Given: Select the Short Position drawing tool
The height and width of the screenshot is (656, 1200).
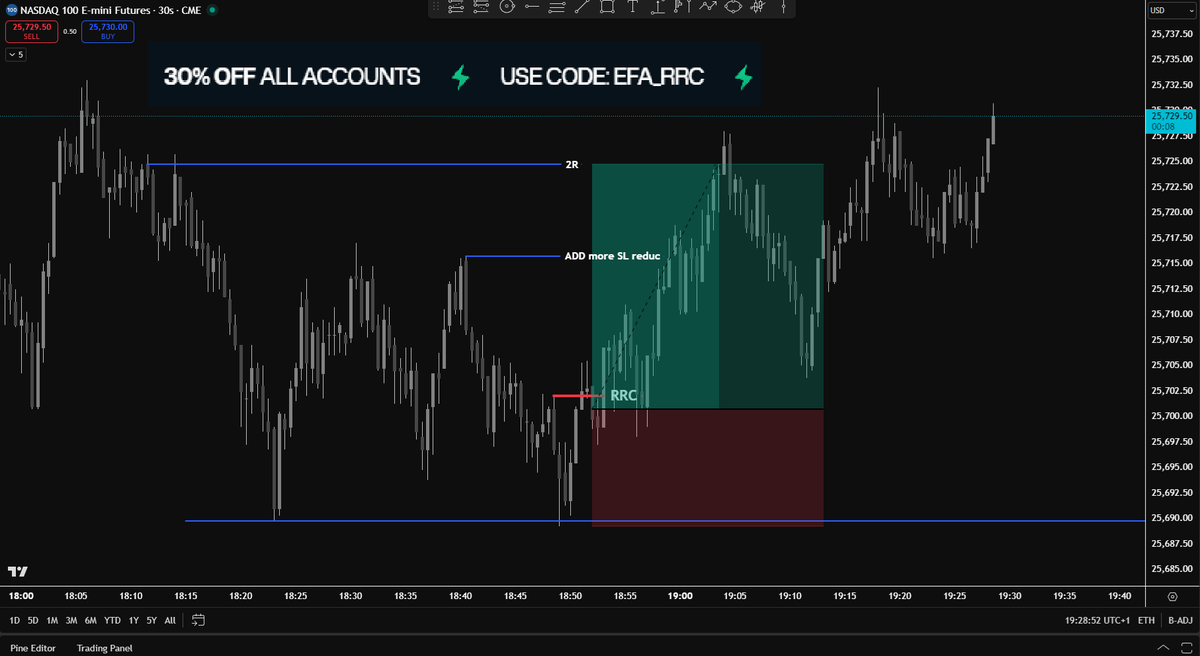Looking at the screenshot, I should [x=481, y=7].
